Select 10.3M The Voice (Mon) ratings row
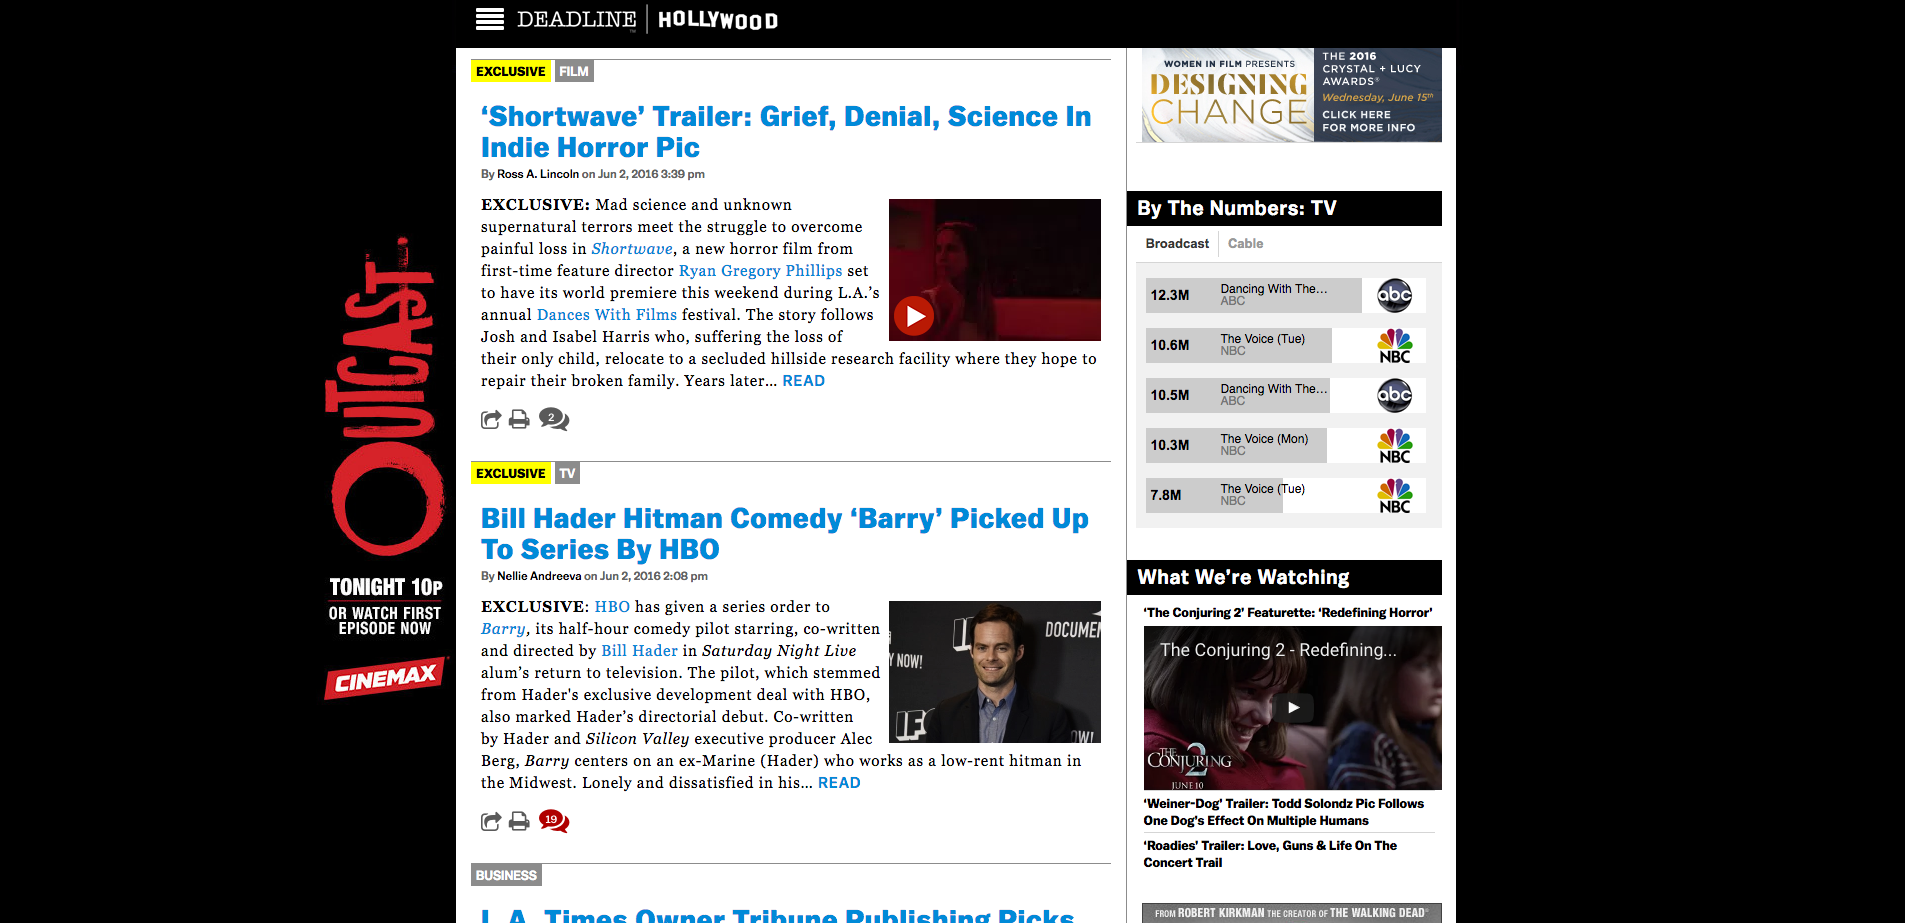This screenshot has height=923, width=1905. (x=1286, y=445)
